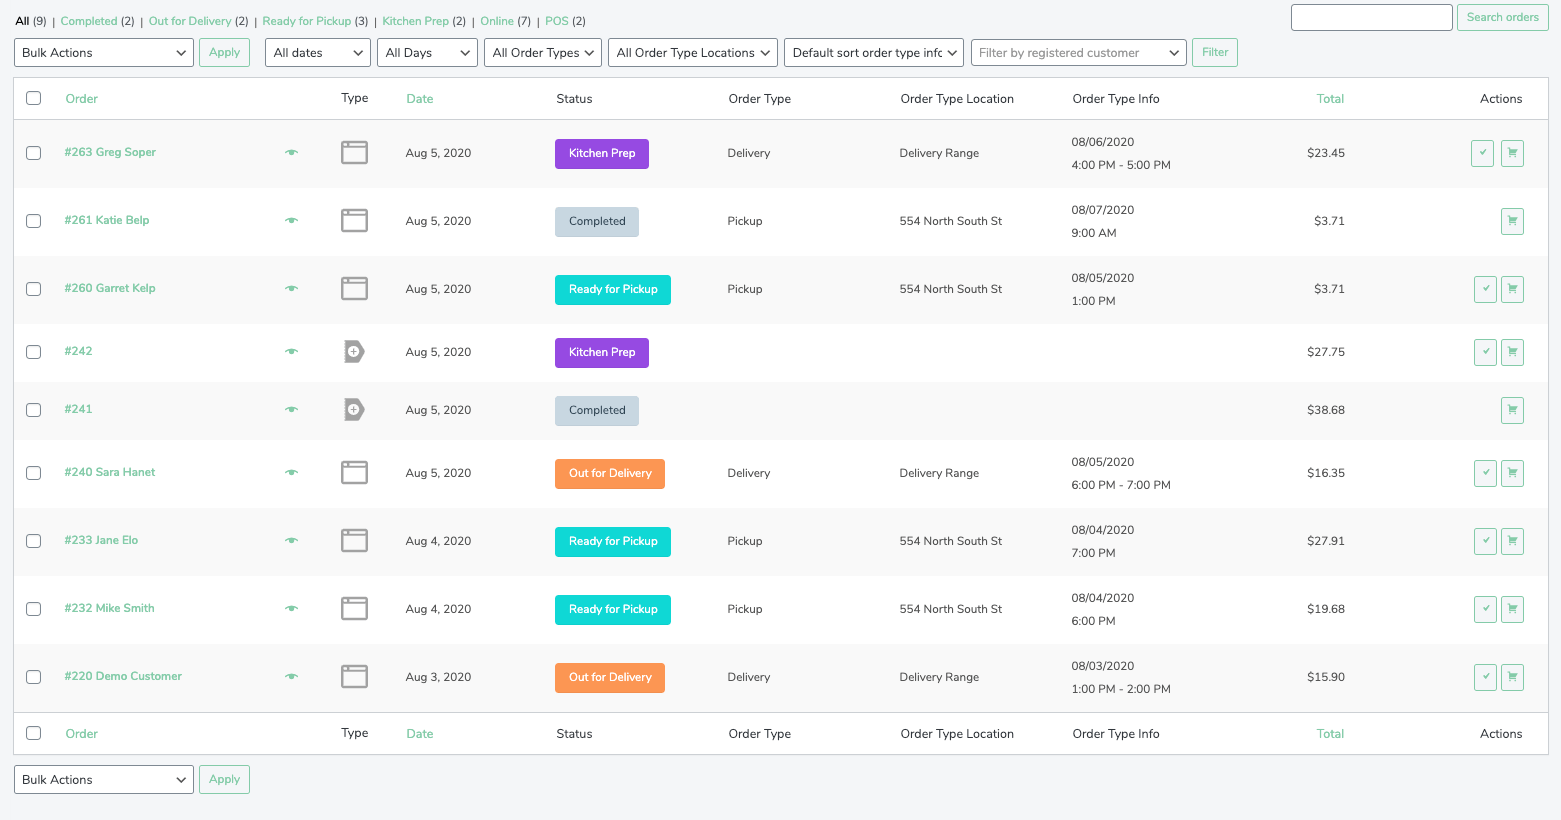Tick the checkbox for order #220 Demo Customer
This screenshot has height=820, width=1561.
pos(33,677)
